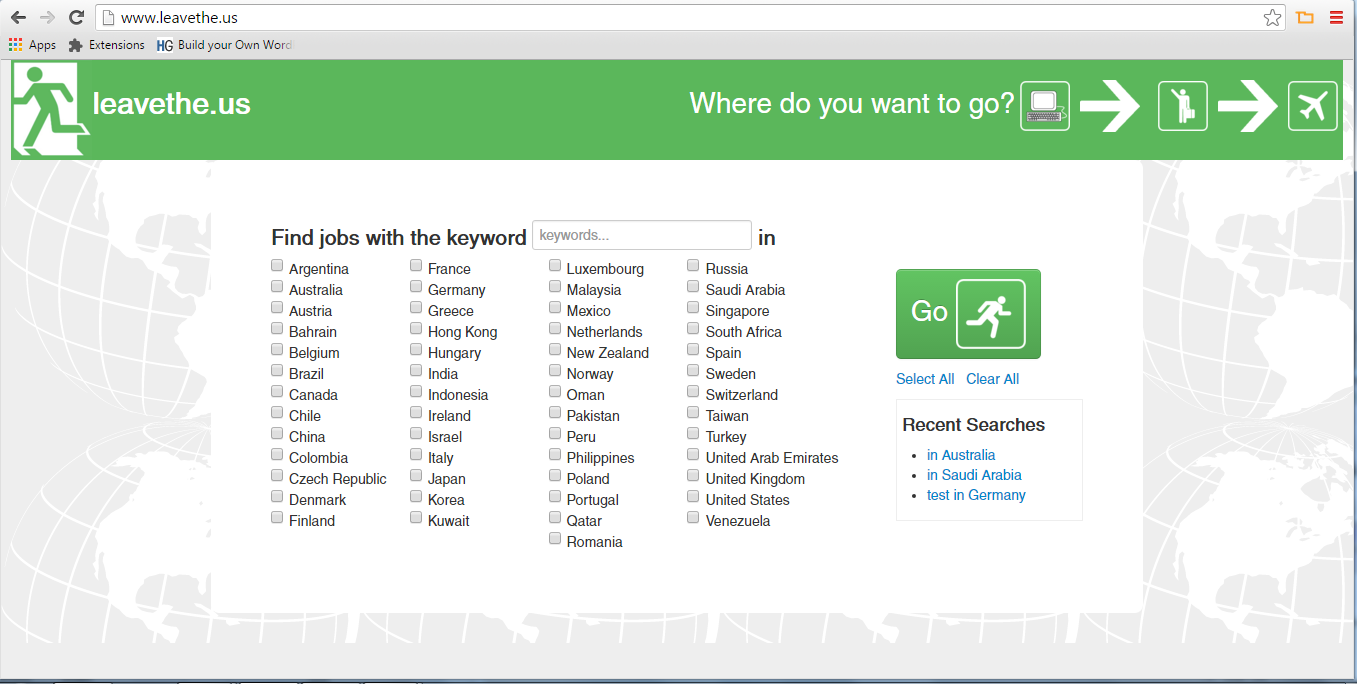1357x684 pixels.
Task: Click browser back arrow
Action: pos(18,17)
